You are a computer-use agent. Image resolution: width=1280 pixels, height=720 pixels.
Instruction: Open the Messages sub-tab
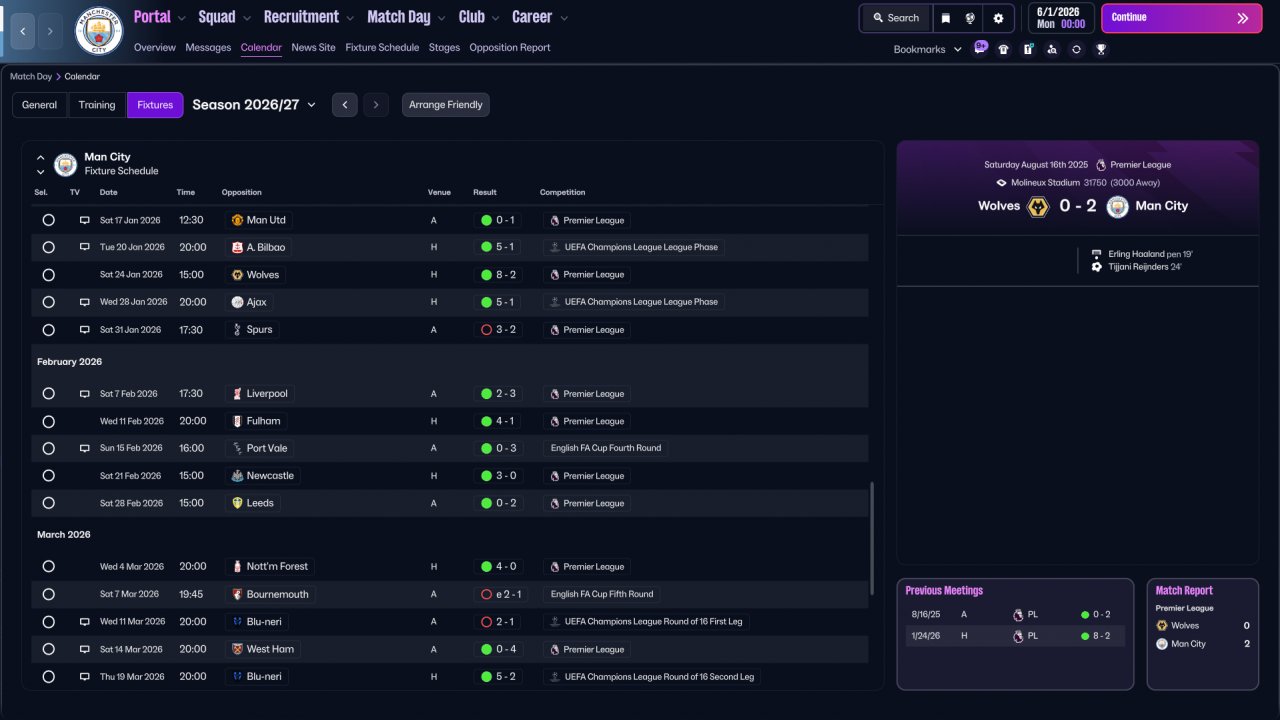208,48
